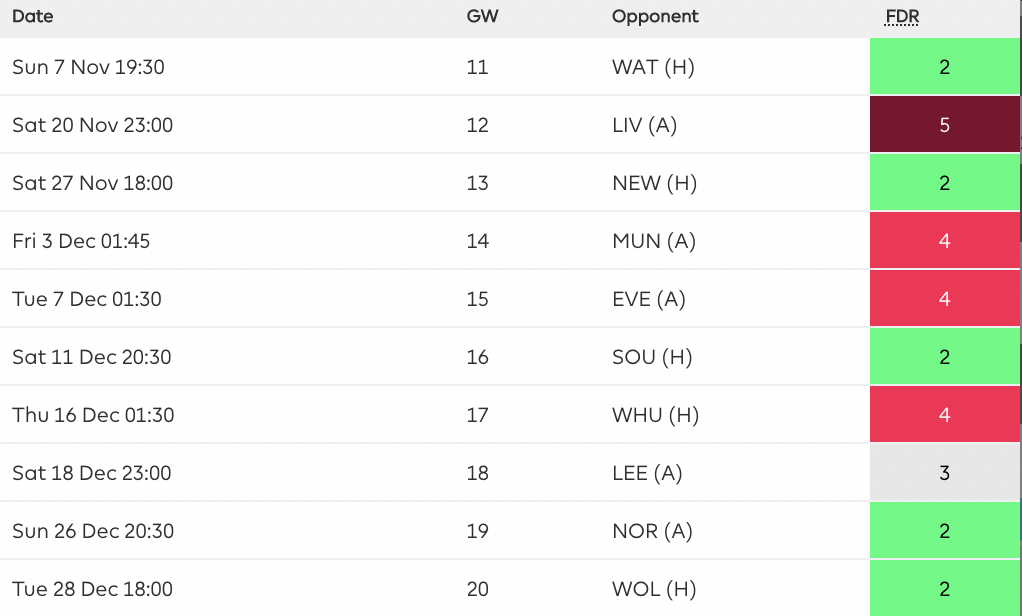Select the LEE (A) opponent entry

pyautogui.click(x=647, y=473)
